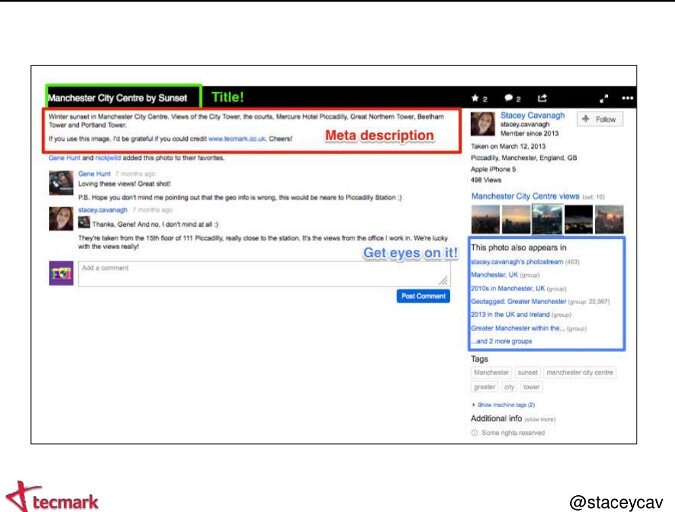Open stacey.cavanagh's photostream link
Viewport: 675px width, 512px height.
517,262
